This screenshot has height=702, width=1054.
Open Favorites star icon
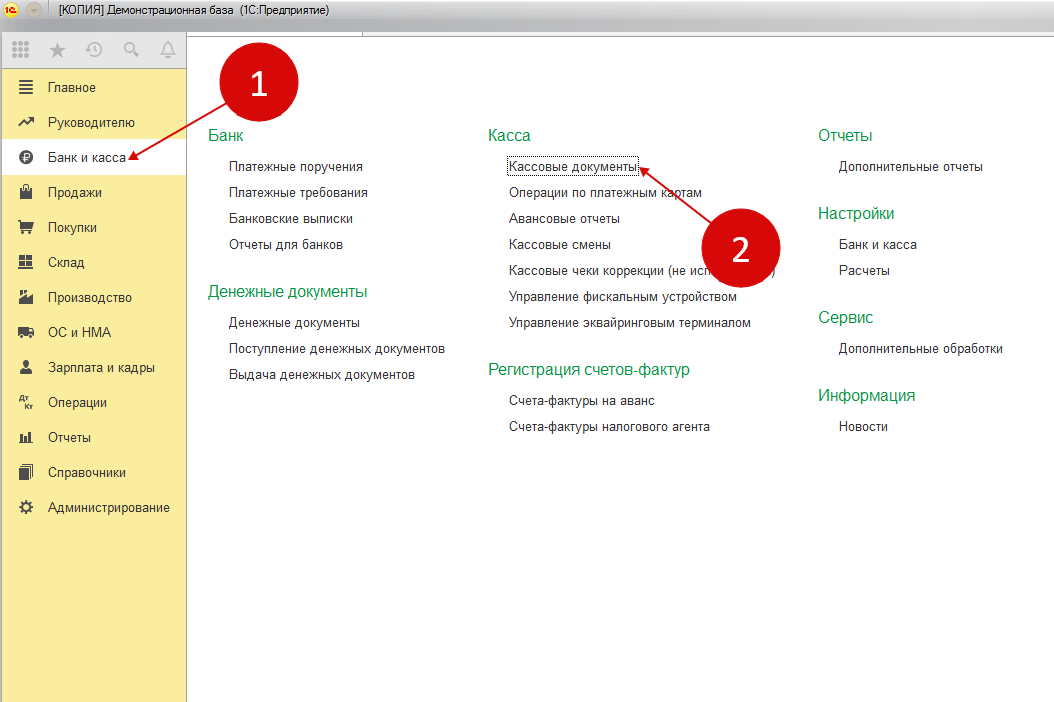click(x=57, y=49)
